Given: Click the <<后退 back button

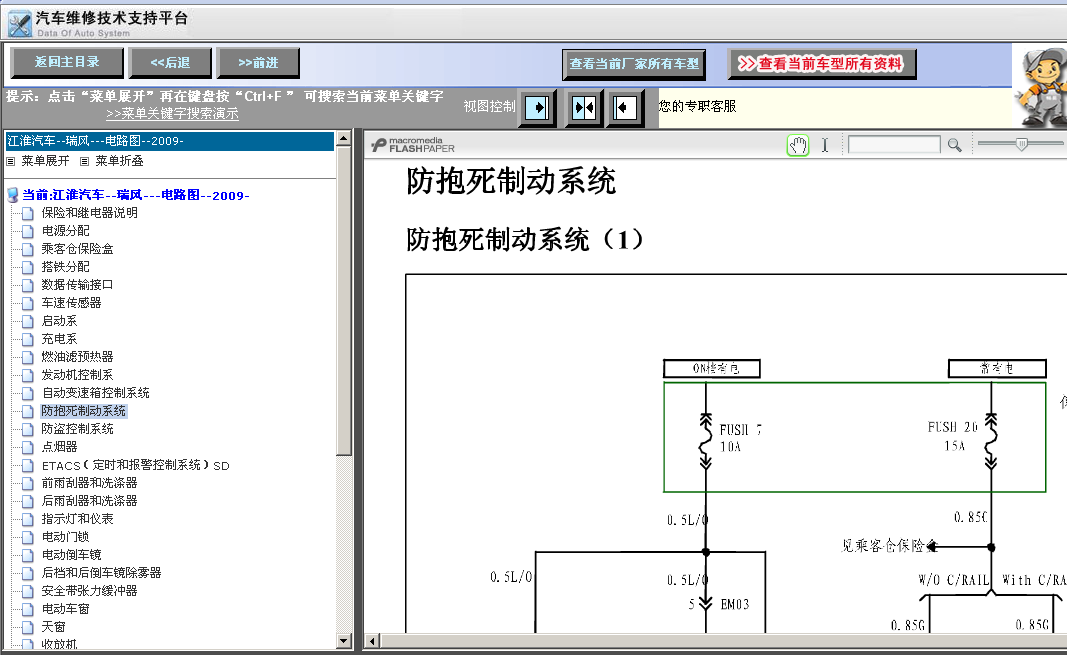Looking at the screenshot, I should tap(170, 63).
